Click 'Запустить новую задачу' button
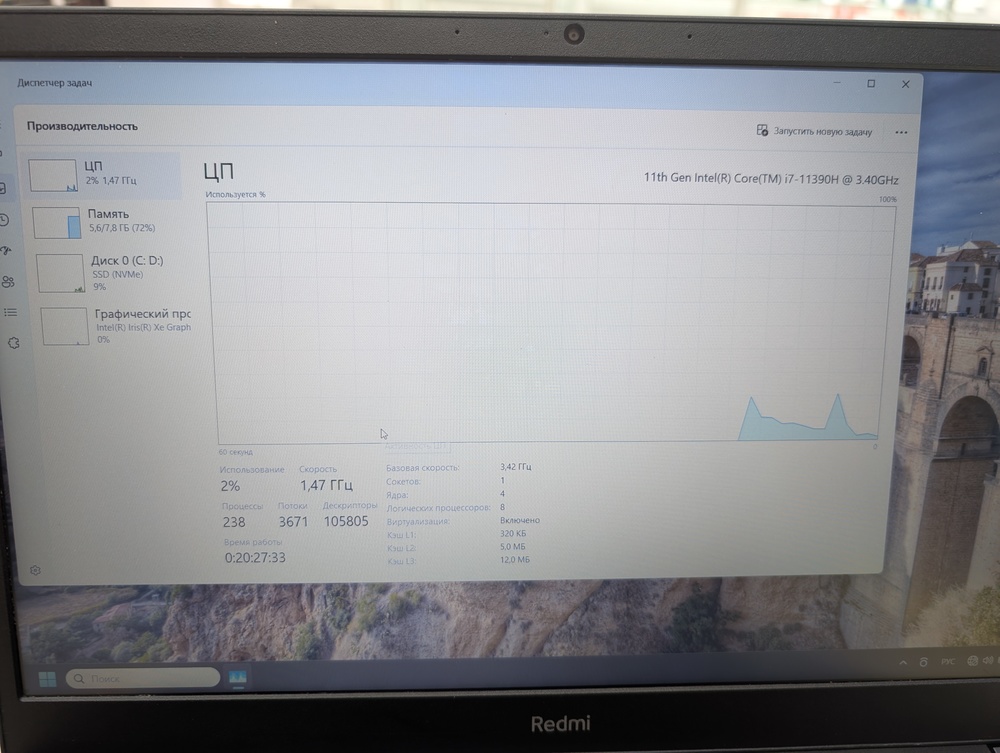The width and height of the screenshot is (1000, 753). tap(814, 131)
